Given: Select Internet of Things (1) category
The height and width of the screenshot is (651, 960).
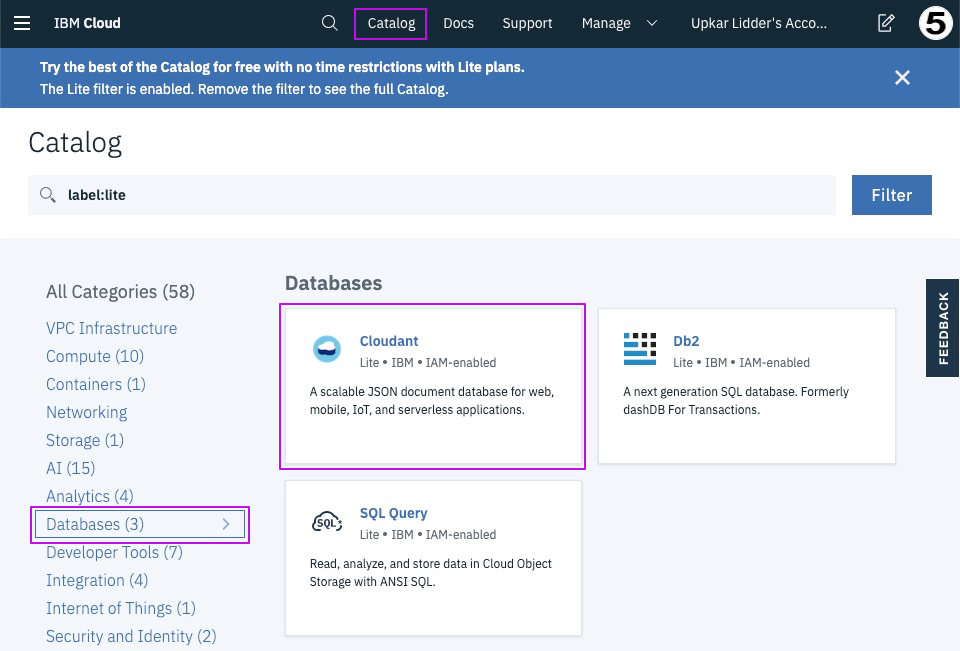Looking at the screenshot, I should (121, 608).
